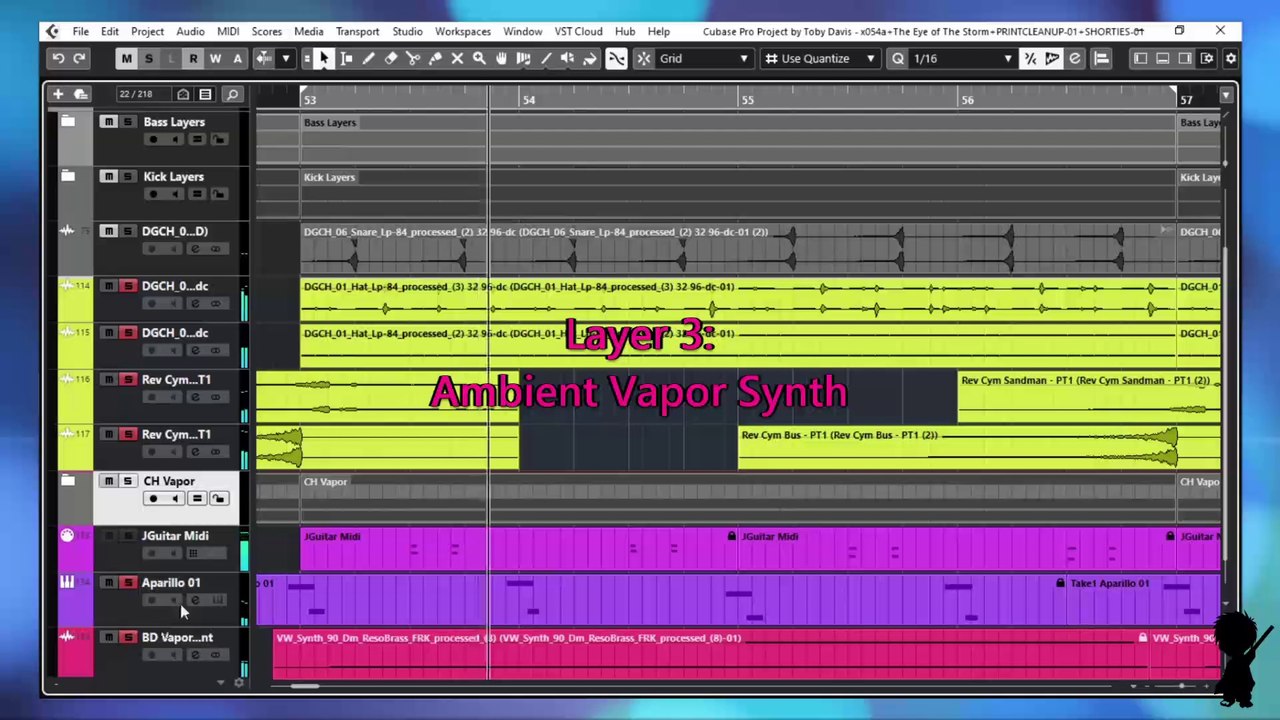
Task: Select the Split scissors tool
Action: pos(413,59)
